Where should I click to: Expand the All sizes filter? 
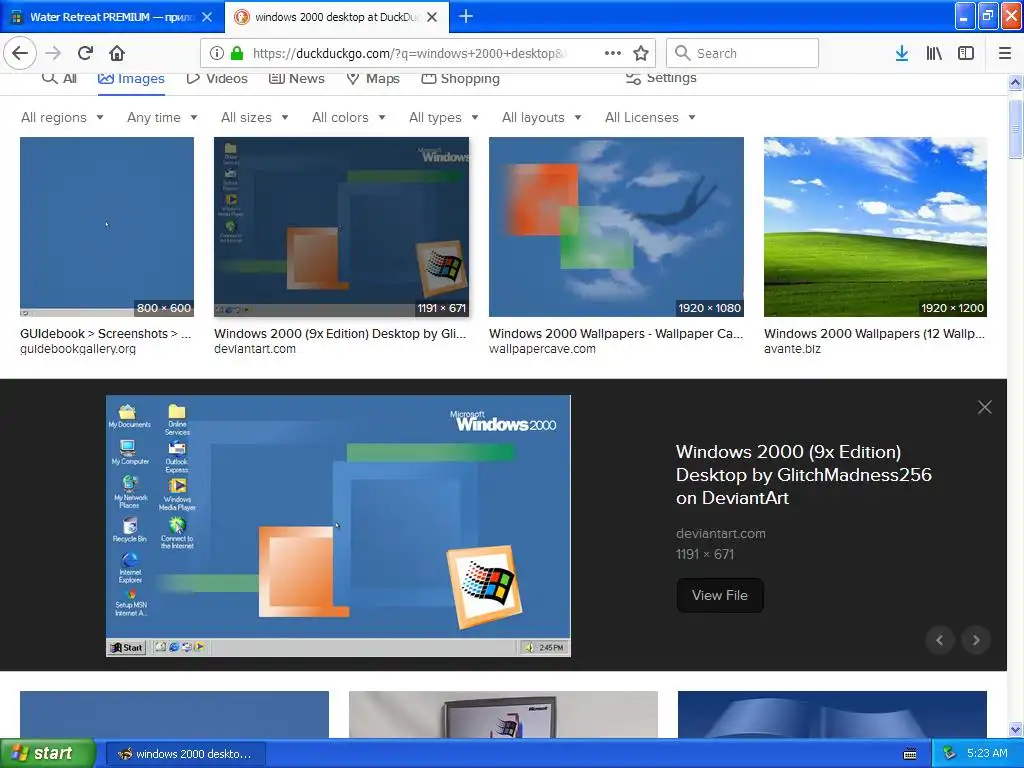pos(255,118)
